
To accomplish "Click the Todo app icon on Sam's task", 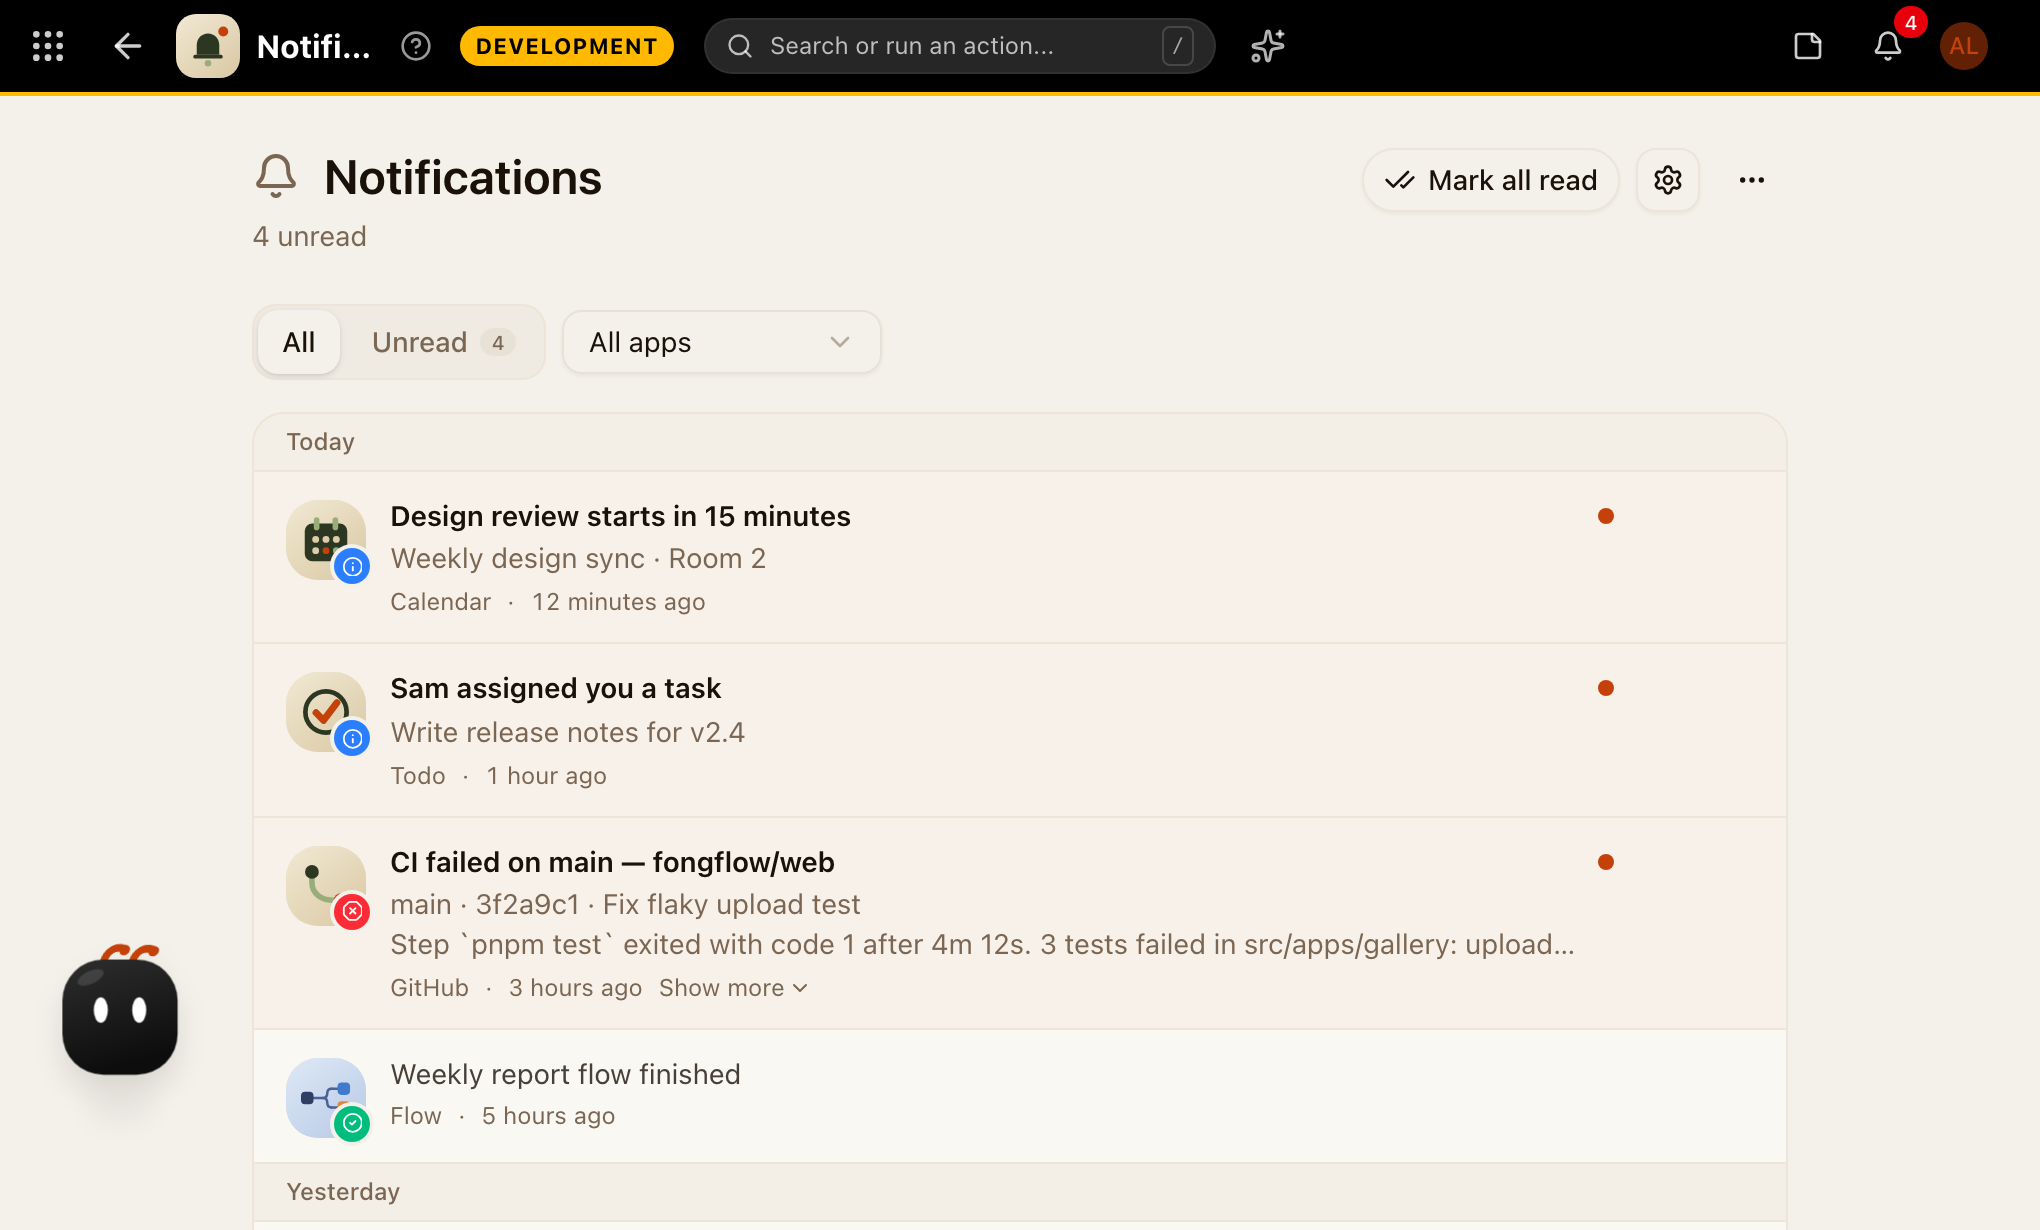I will [x=326, y=712].
